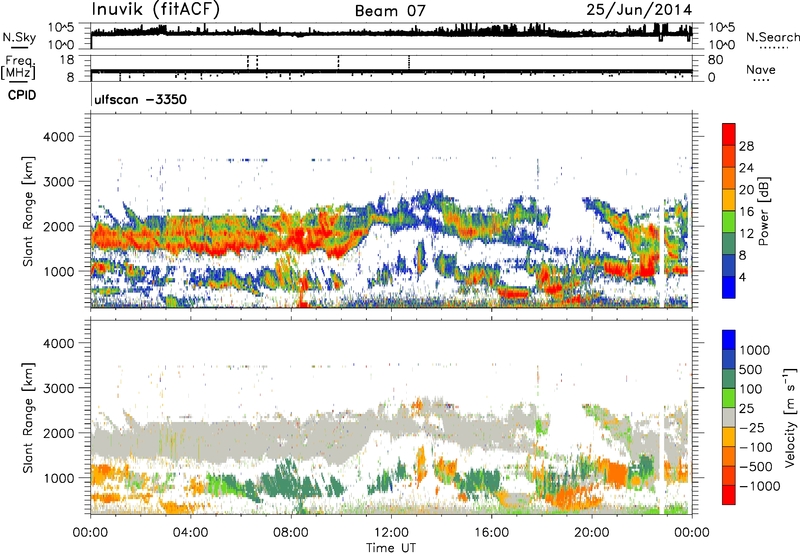Select the "N.Search" legend label
Screen dimensions: 800x554
(x=772, y=37)
